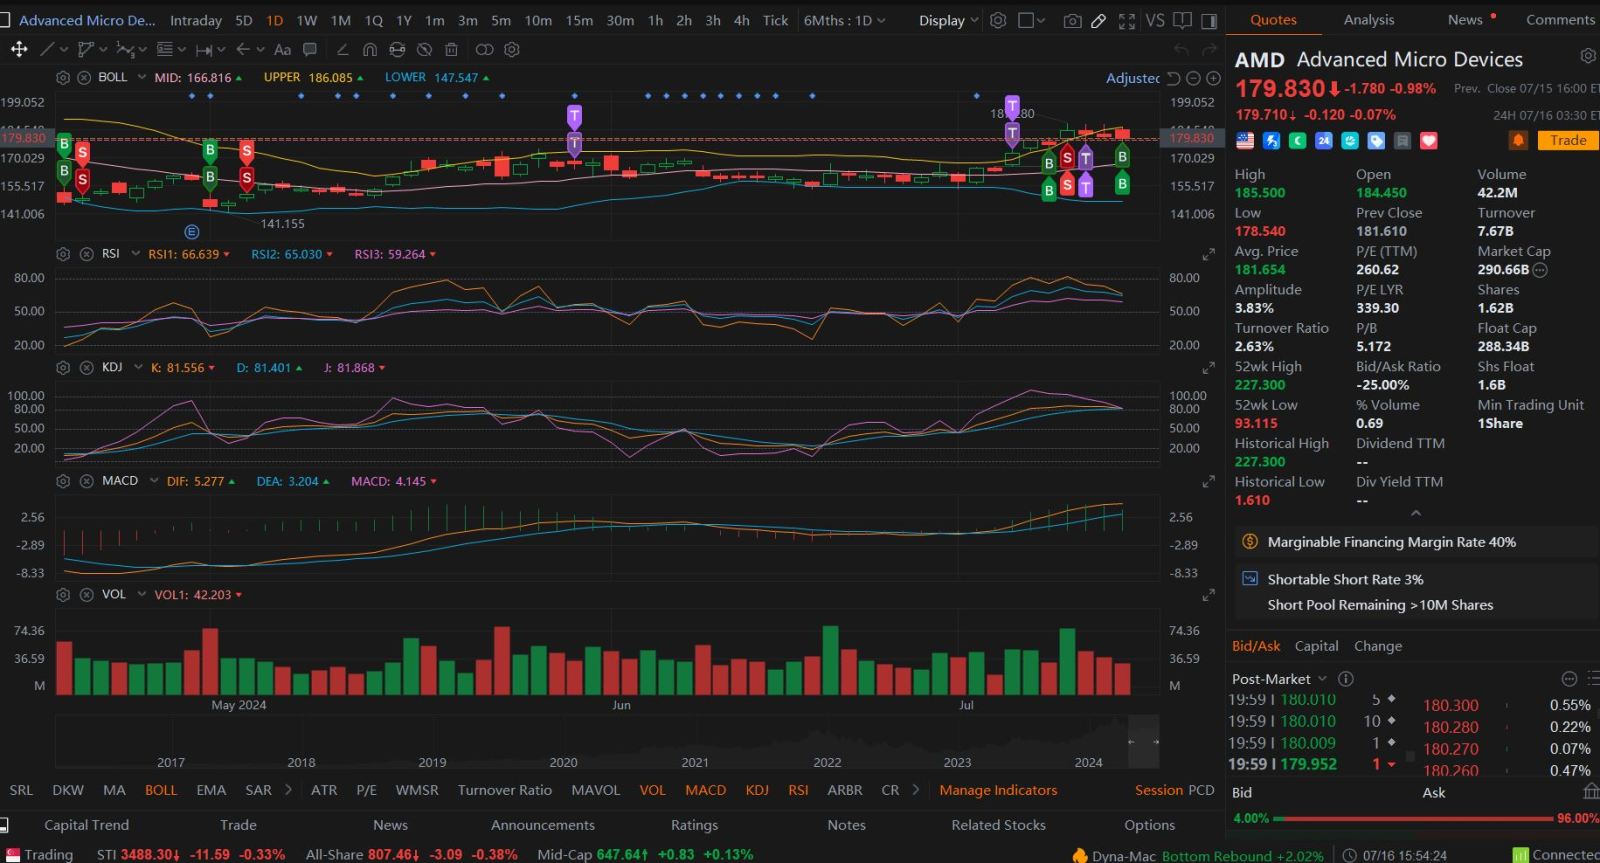
Task: Select the 1W timeframe
Action: click(307, 20)
